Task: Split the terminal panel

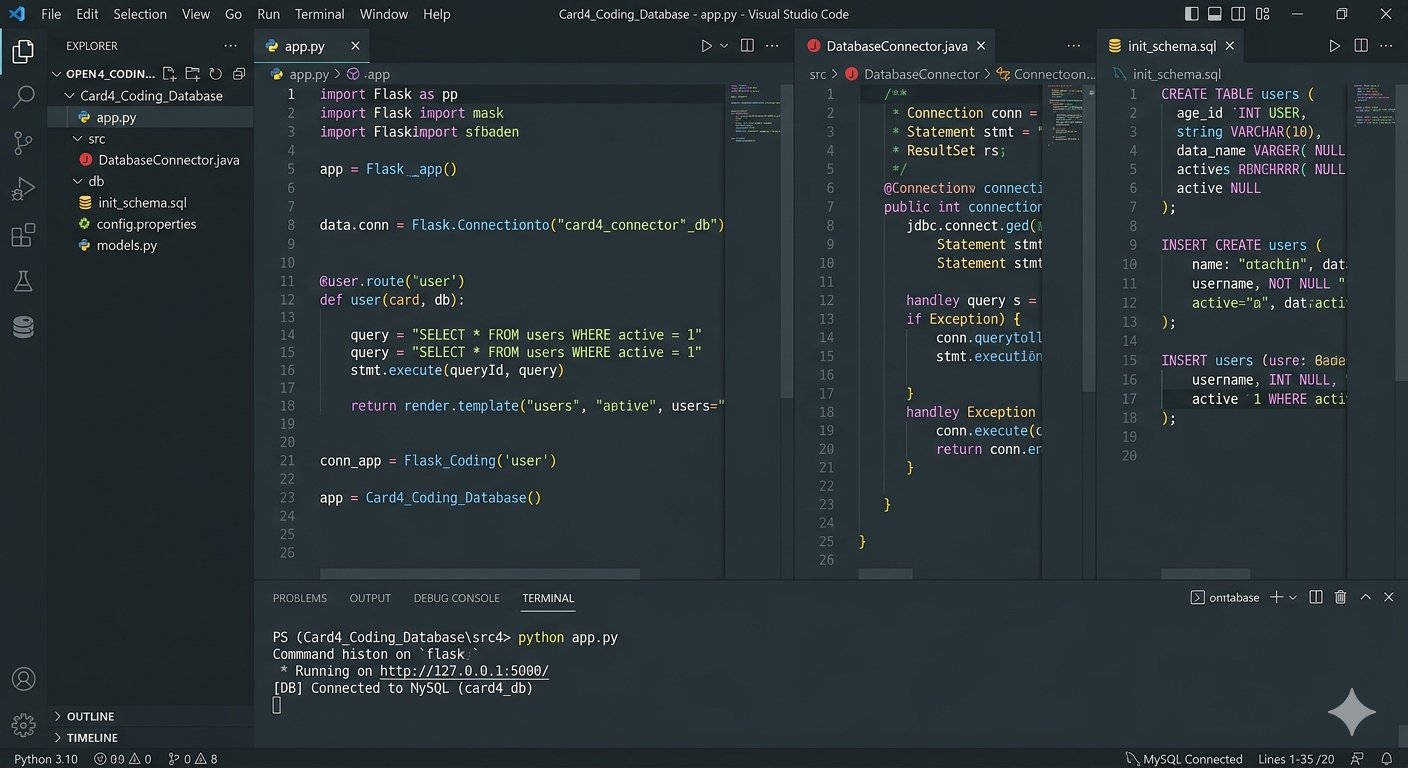Action: 1316,597
